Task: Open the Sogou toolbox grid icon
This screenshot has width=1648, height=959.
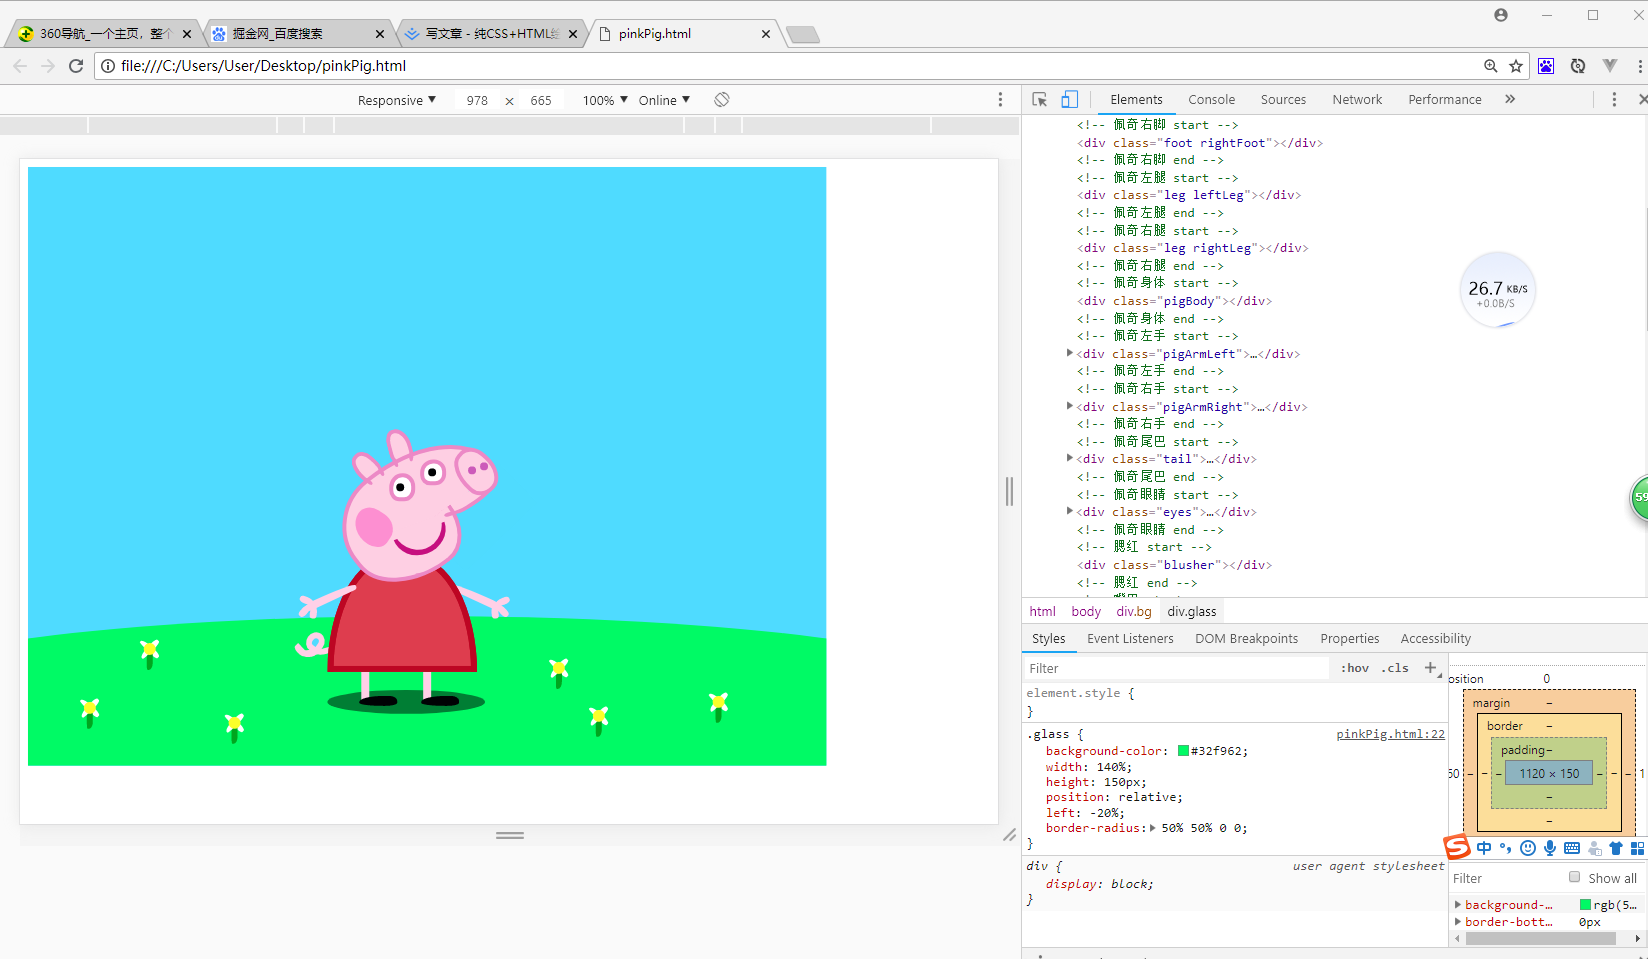Action: [x=1637, y=848]
